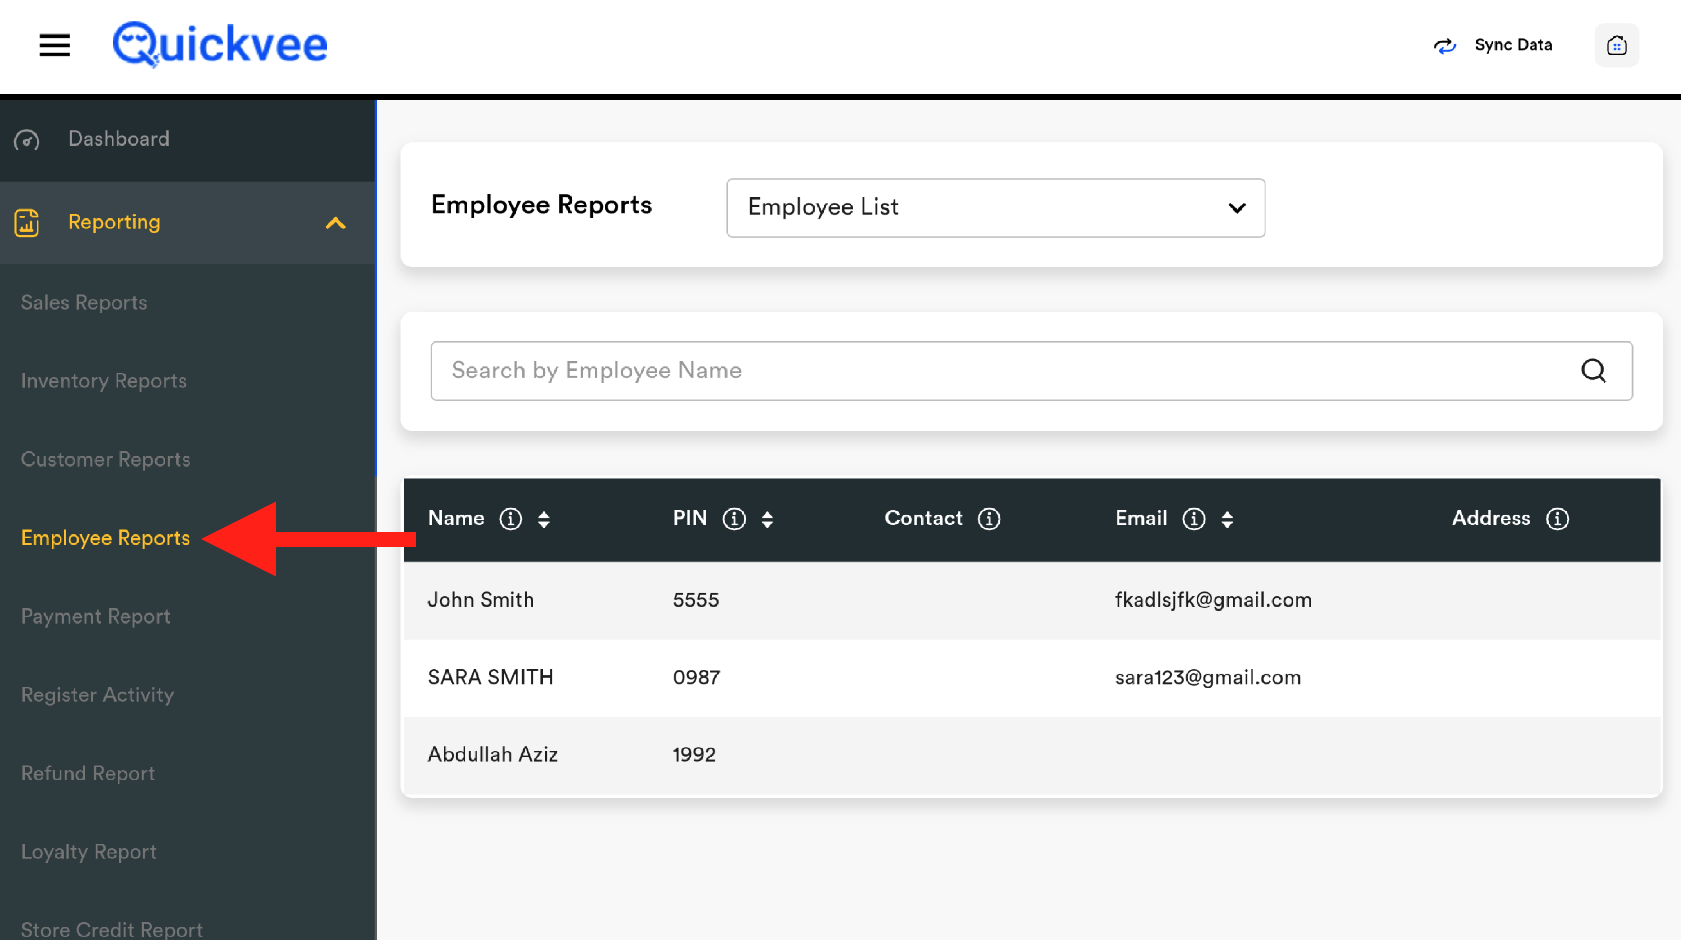Viewport: 1681px width, 940px height.
Task: Click the search magnifier icon
Action: tap(1593, 371)
